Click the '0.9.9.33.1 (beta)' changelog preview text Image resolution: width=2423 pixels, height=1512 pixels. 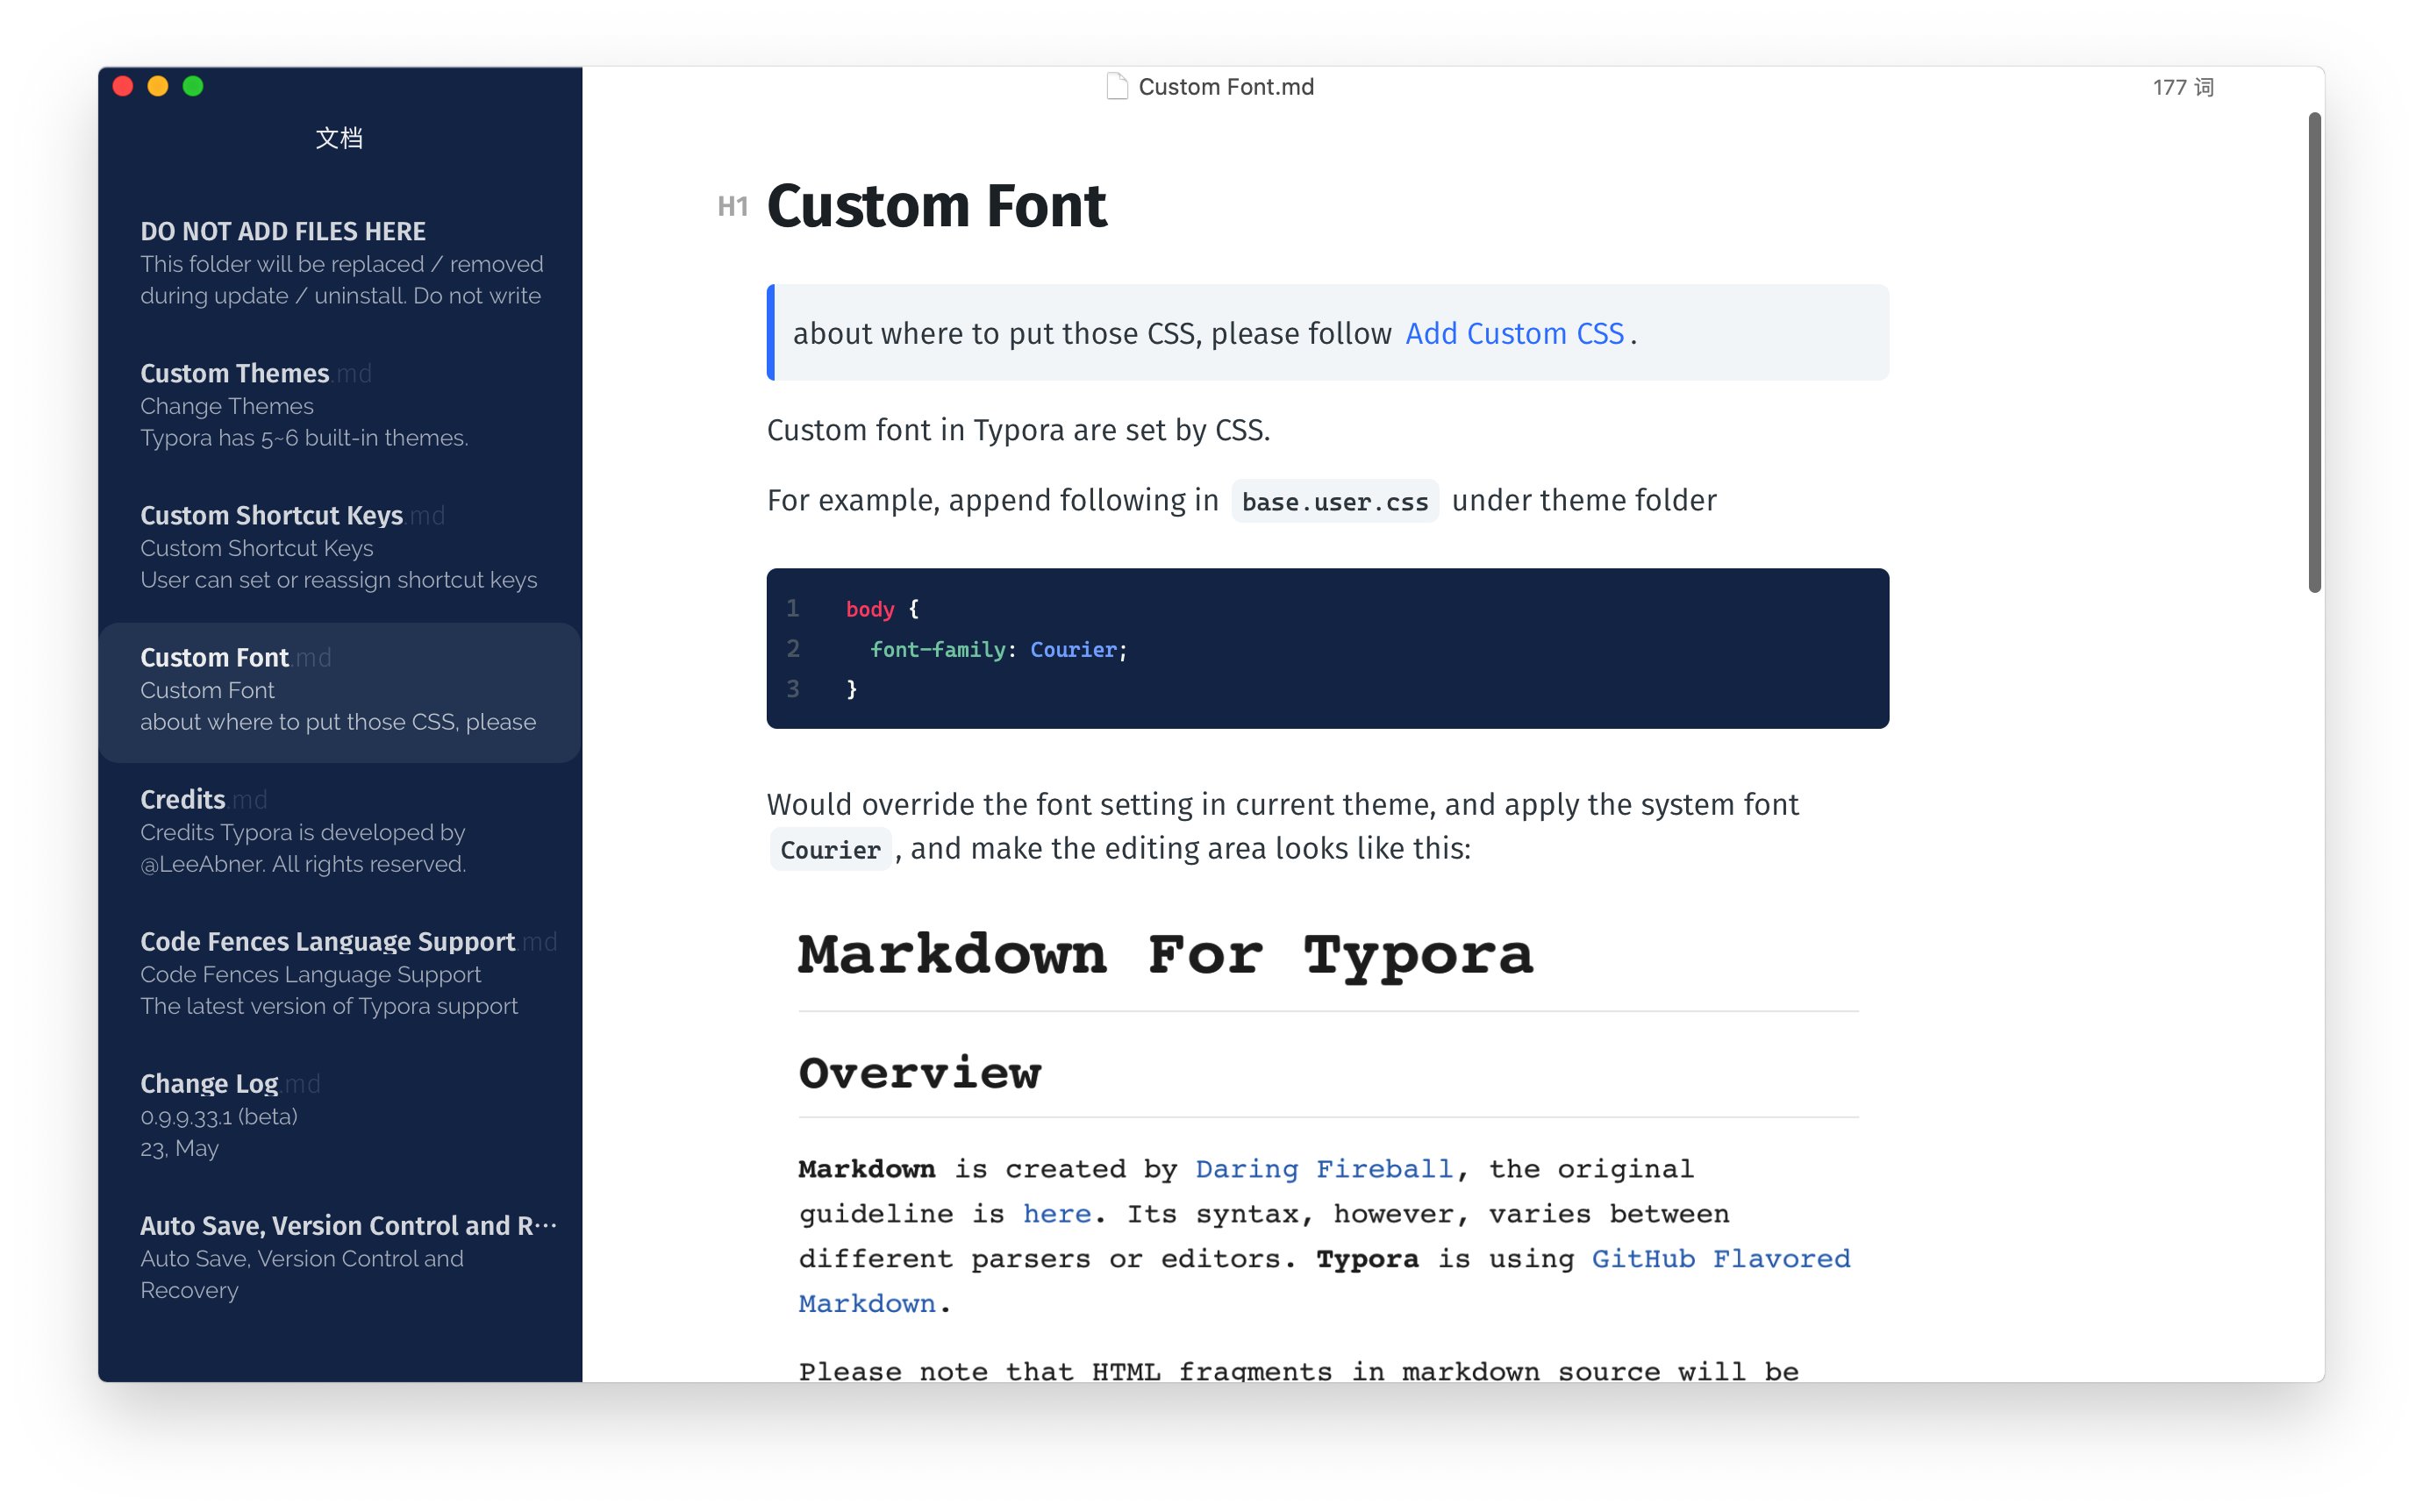click(x=219, y=1116)
